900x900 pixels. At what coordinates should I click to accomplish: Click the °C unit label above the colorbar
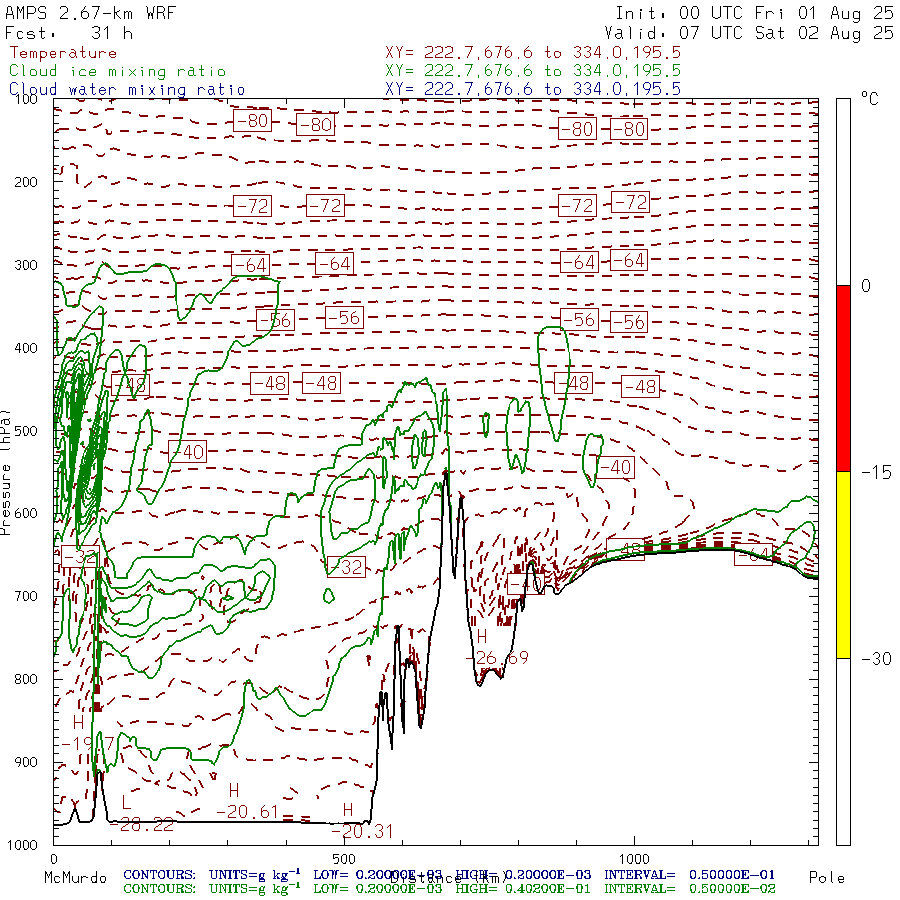pos(870,99)
